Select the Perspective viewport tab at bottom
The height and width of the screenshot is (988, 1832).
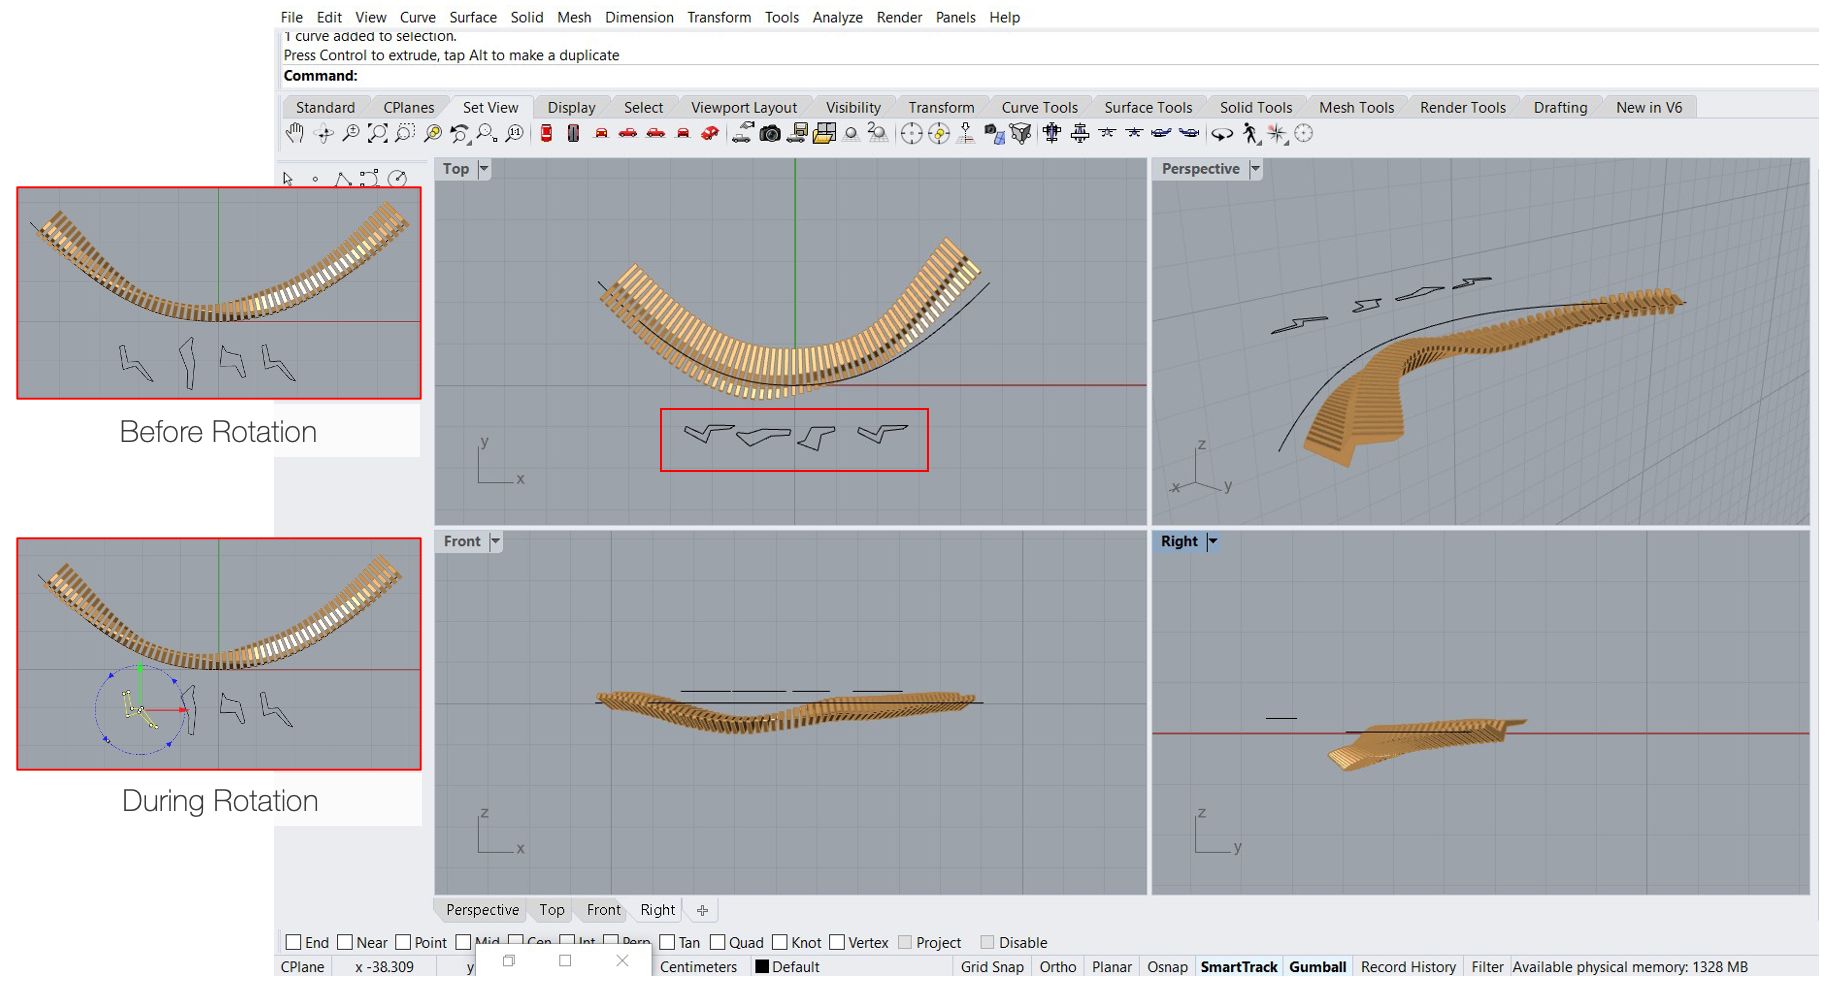(x=482, y=910)
